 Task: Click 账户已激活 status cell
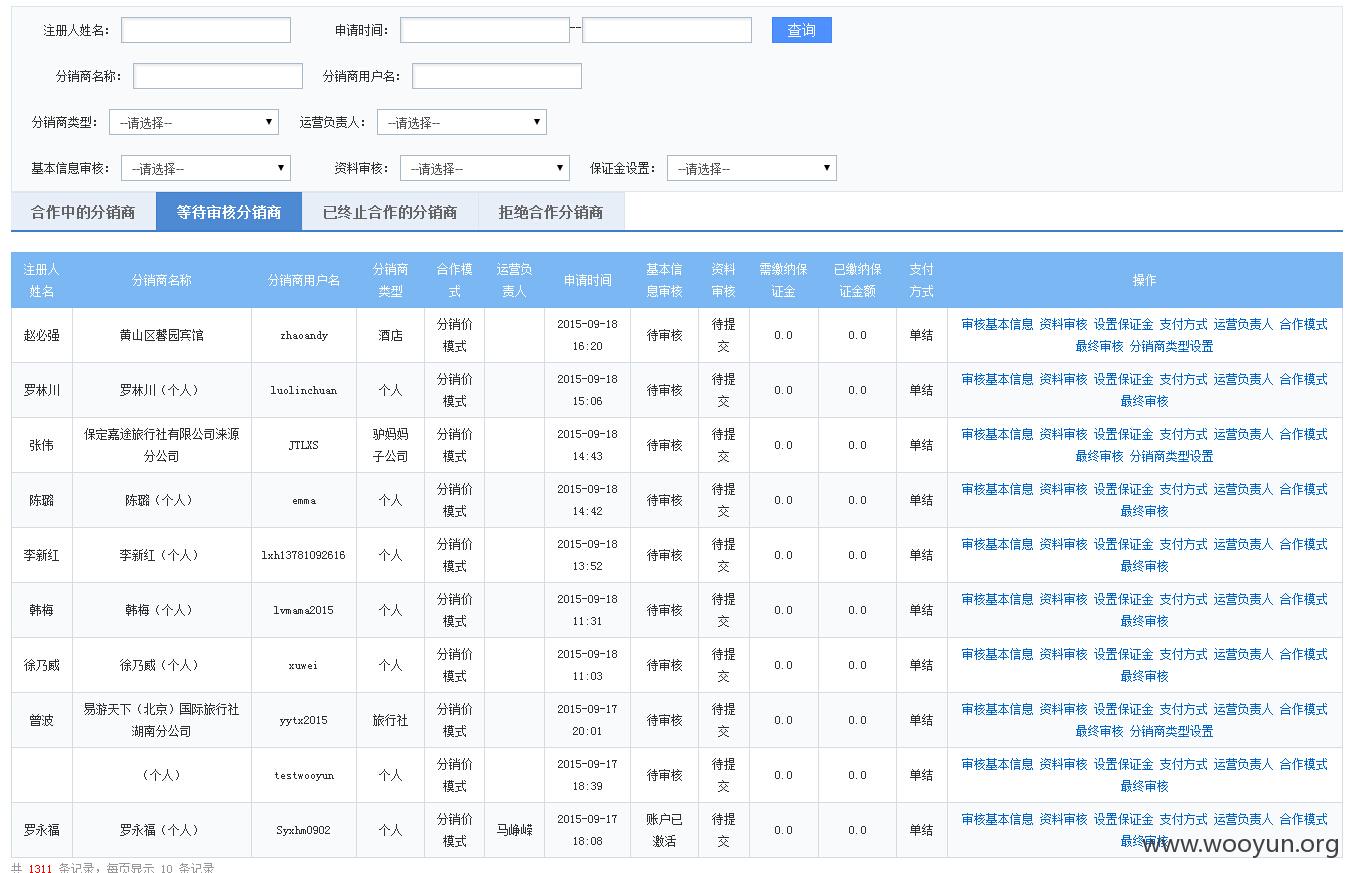664,830
